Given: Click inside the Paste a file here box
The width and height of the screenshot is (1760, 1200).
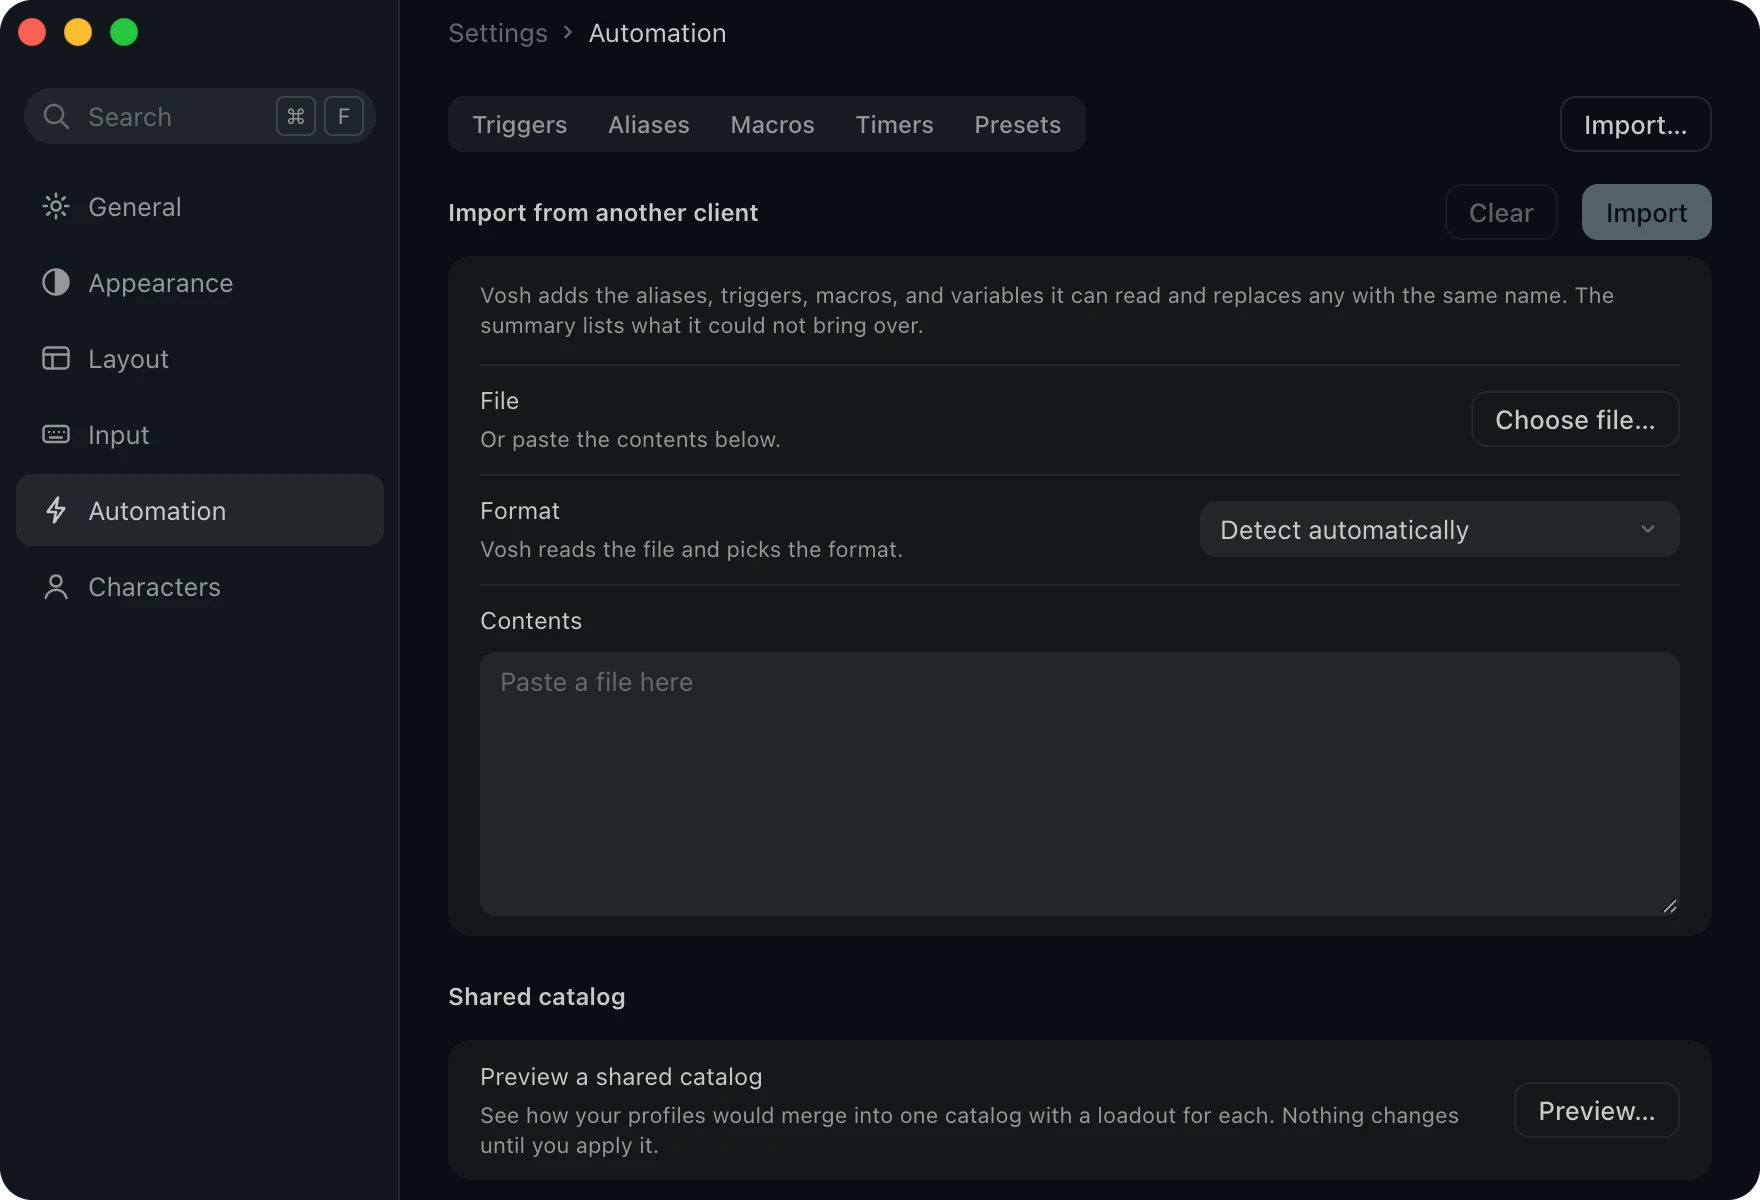Looking at the screenshot, I should click(x=1079, y=784).
